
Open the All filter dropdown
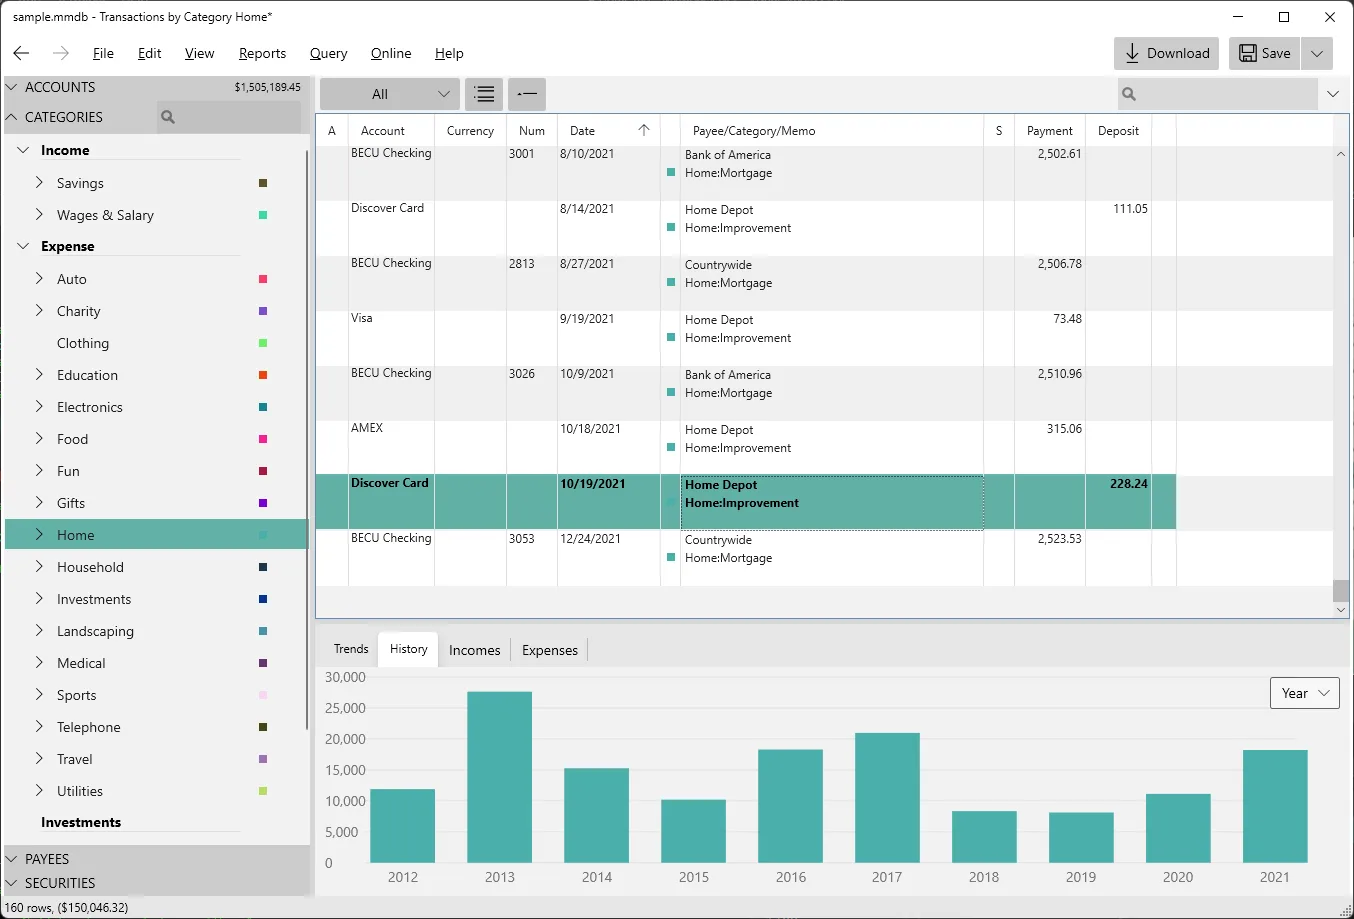point(390,94)
